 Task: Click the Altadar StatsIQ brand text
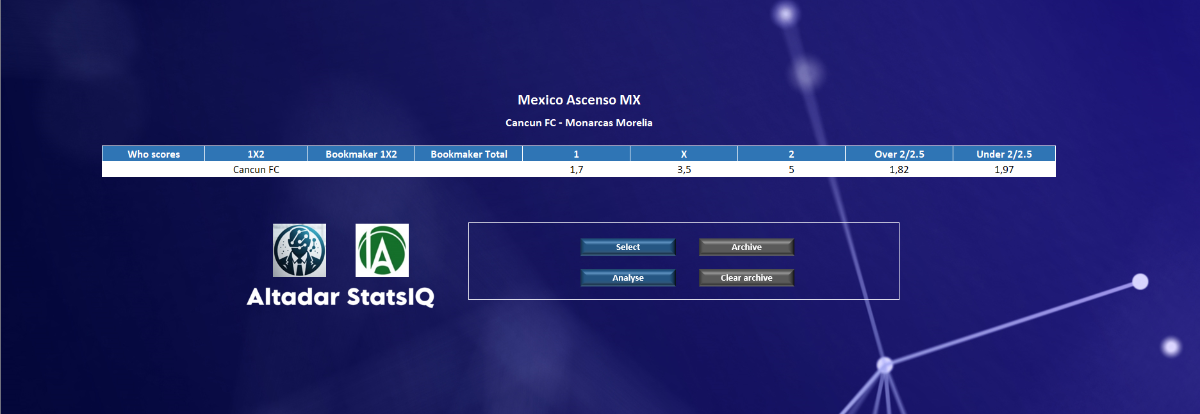(x=341, y=298)
